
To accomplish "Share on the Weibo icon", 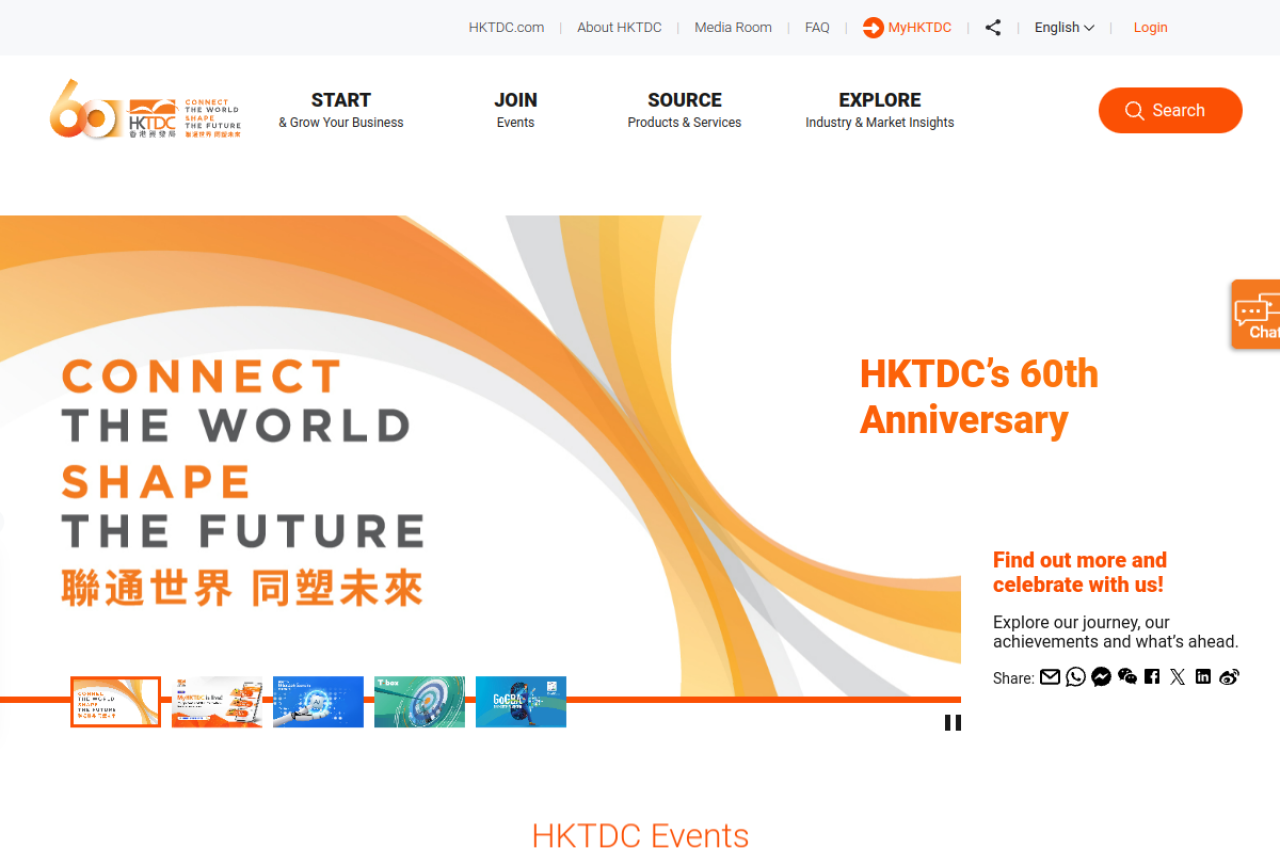I will pyautogui.click(x=1229, y=677).
